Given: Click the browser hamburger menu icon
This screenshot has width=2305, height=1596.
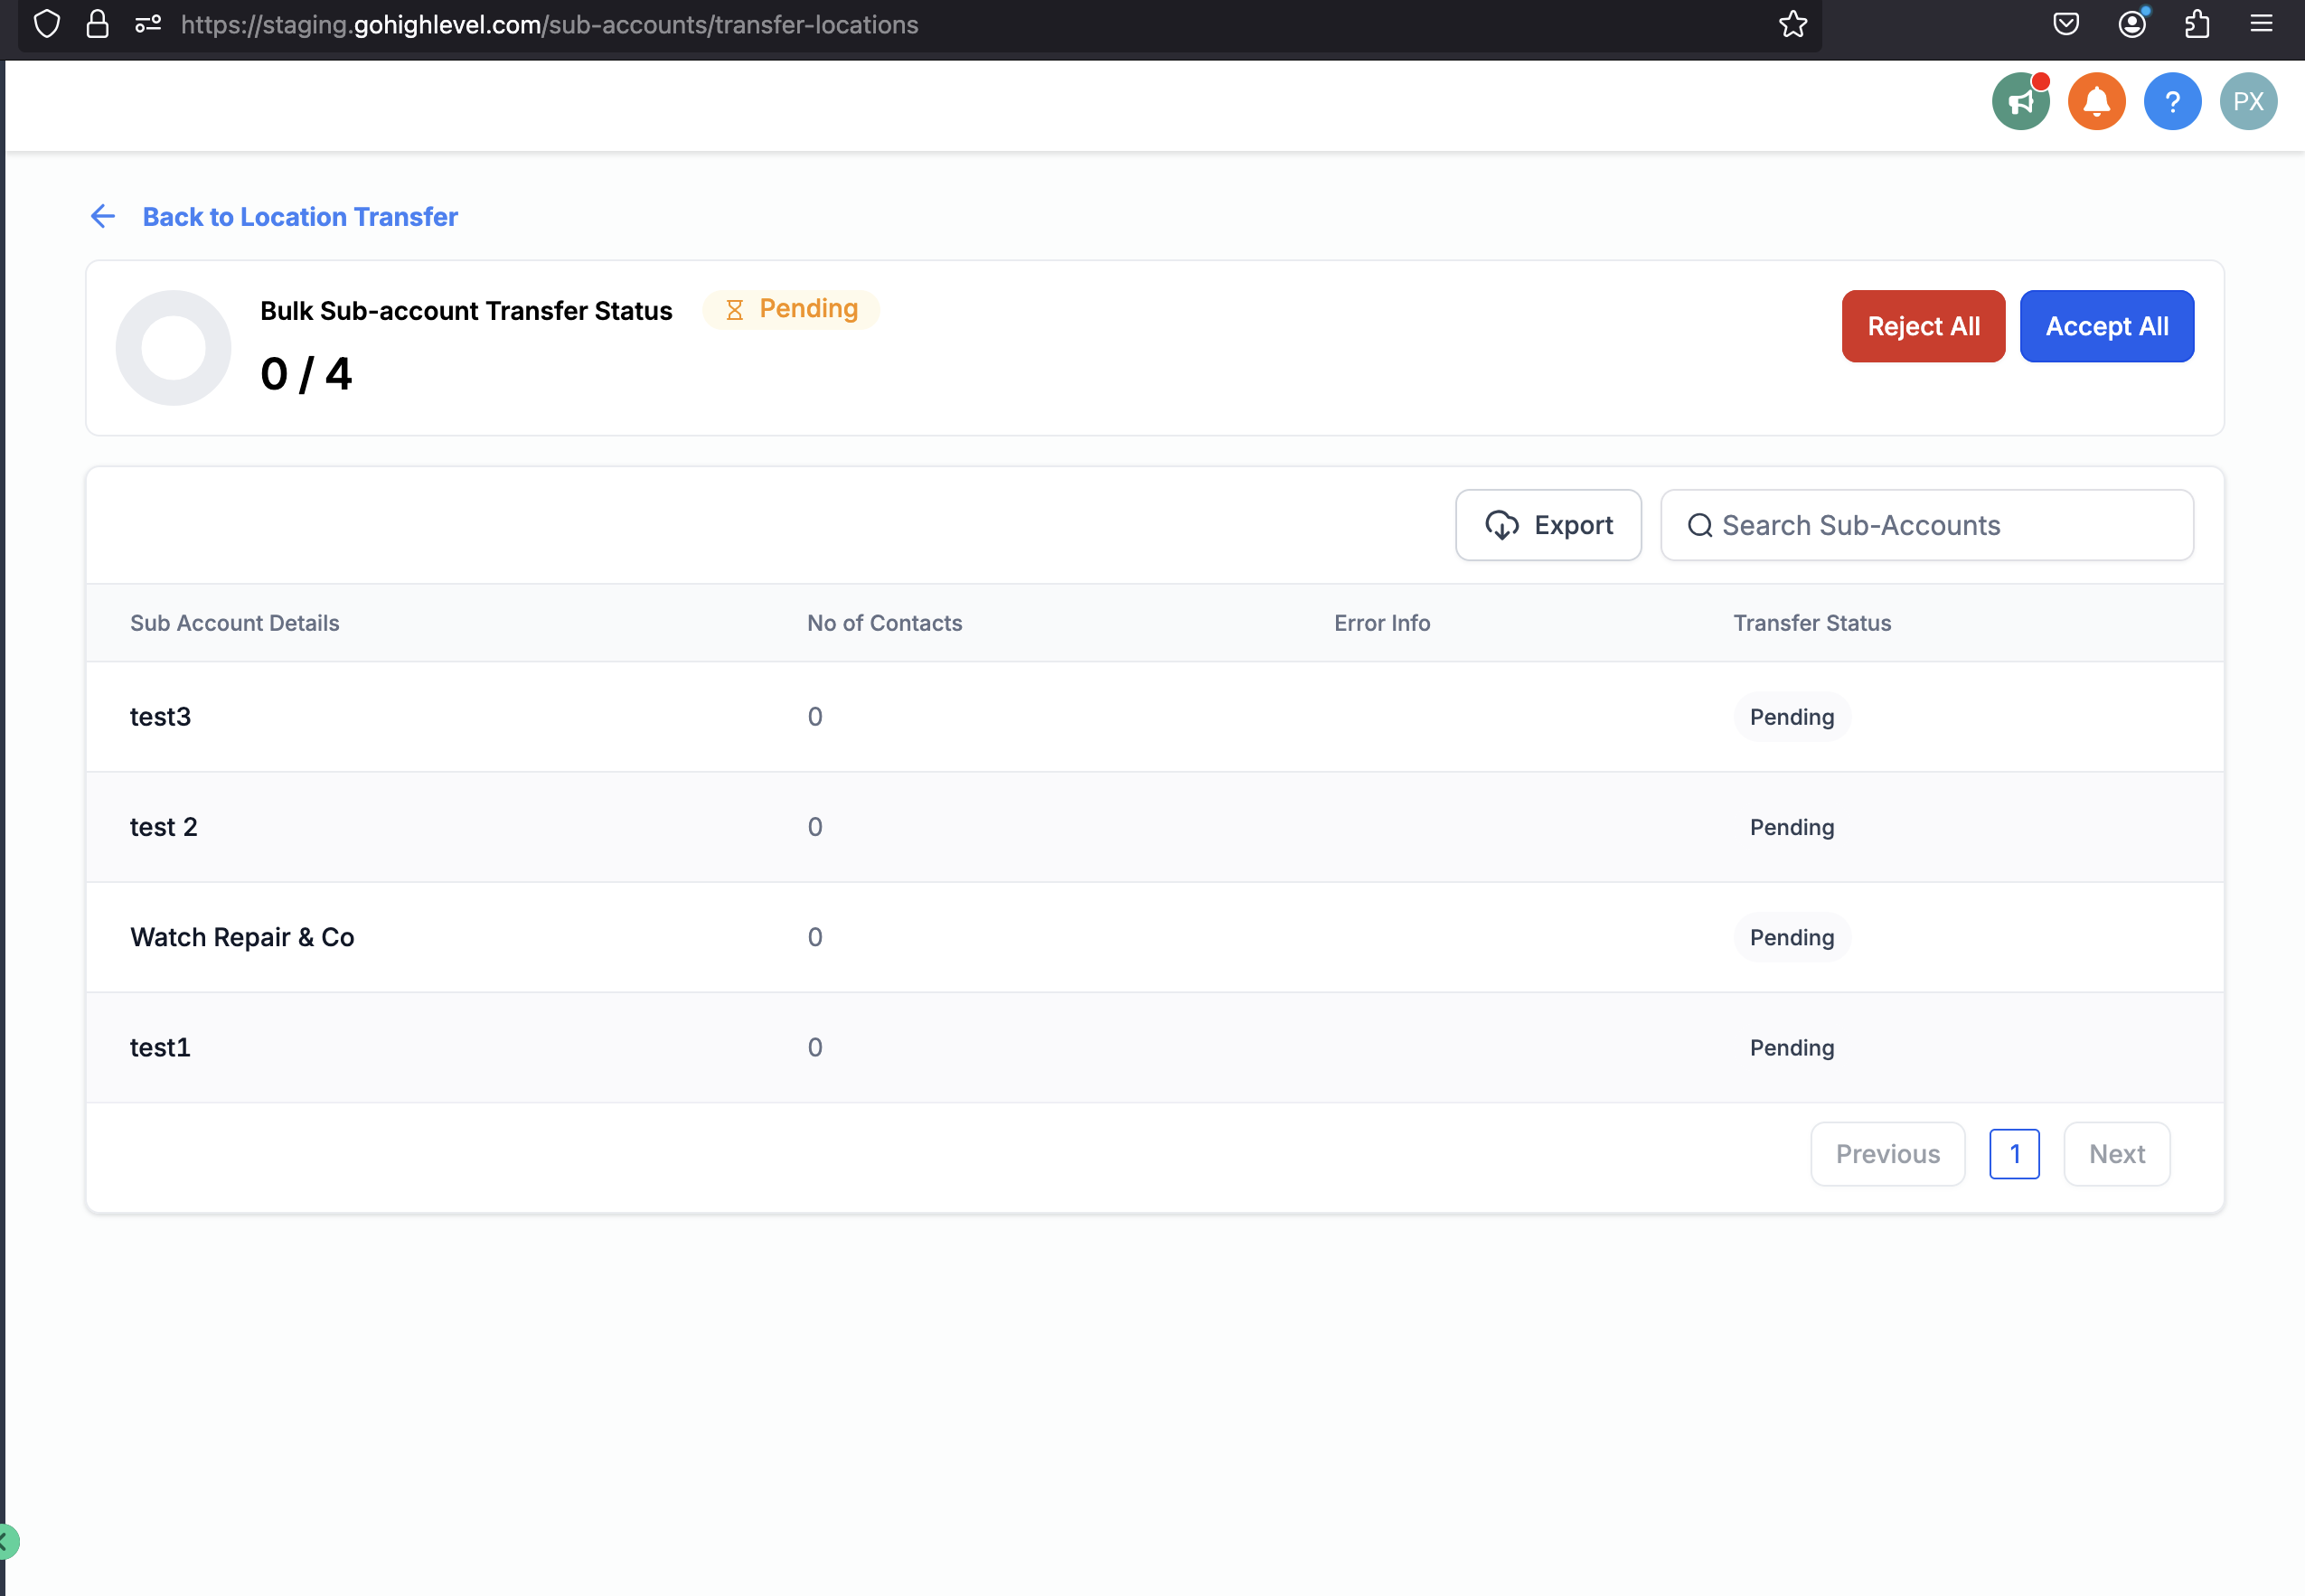Looking at the screenshot, I should click(2261, 24).
